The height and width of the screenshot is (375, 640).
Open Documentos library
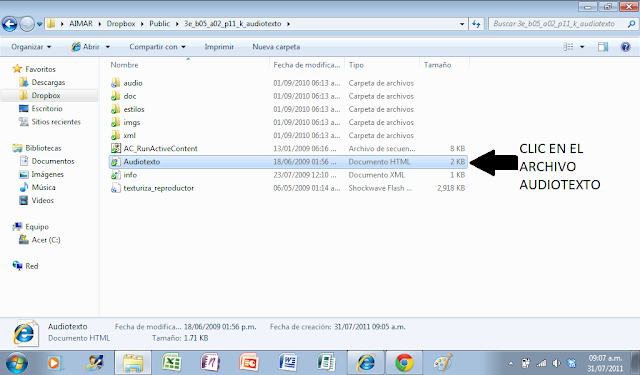(53, 161)
